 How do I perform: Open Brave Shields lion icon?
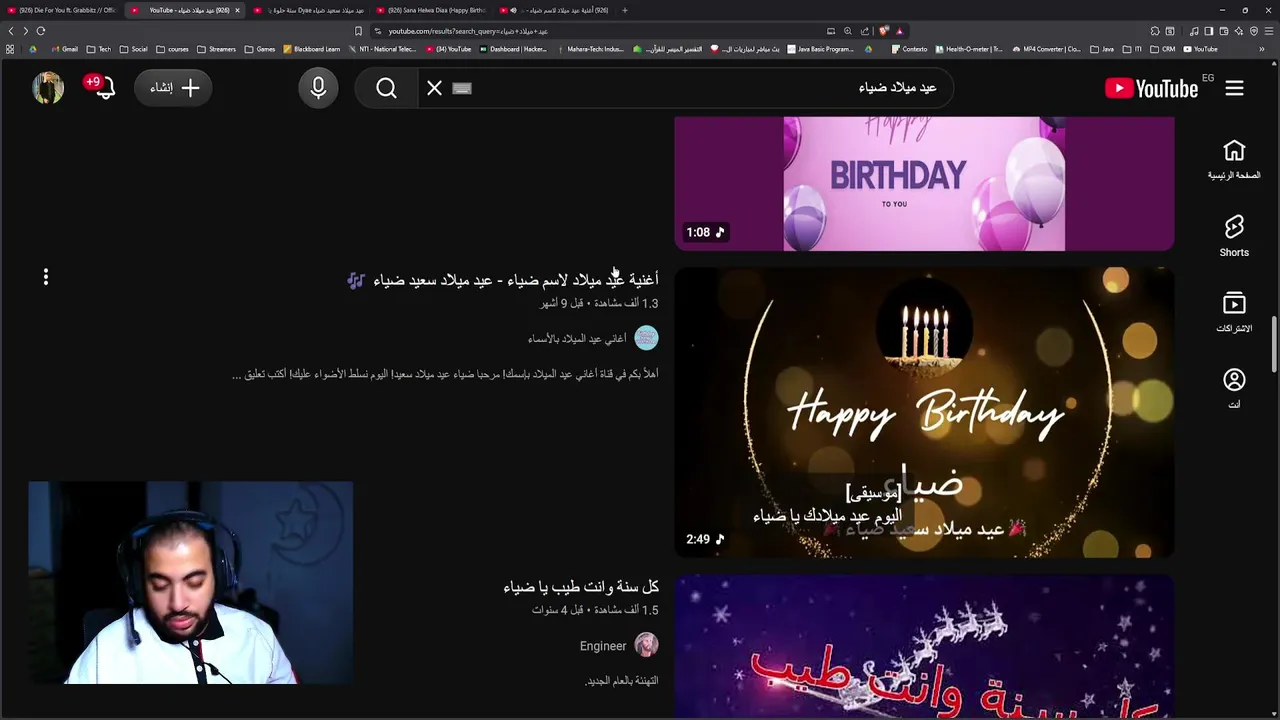(884, 31)
